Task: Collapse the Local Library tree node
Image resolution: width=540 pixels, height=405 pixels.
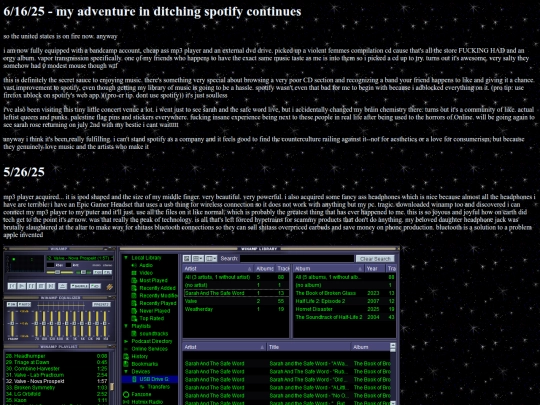Action: point(126,258)
